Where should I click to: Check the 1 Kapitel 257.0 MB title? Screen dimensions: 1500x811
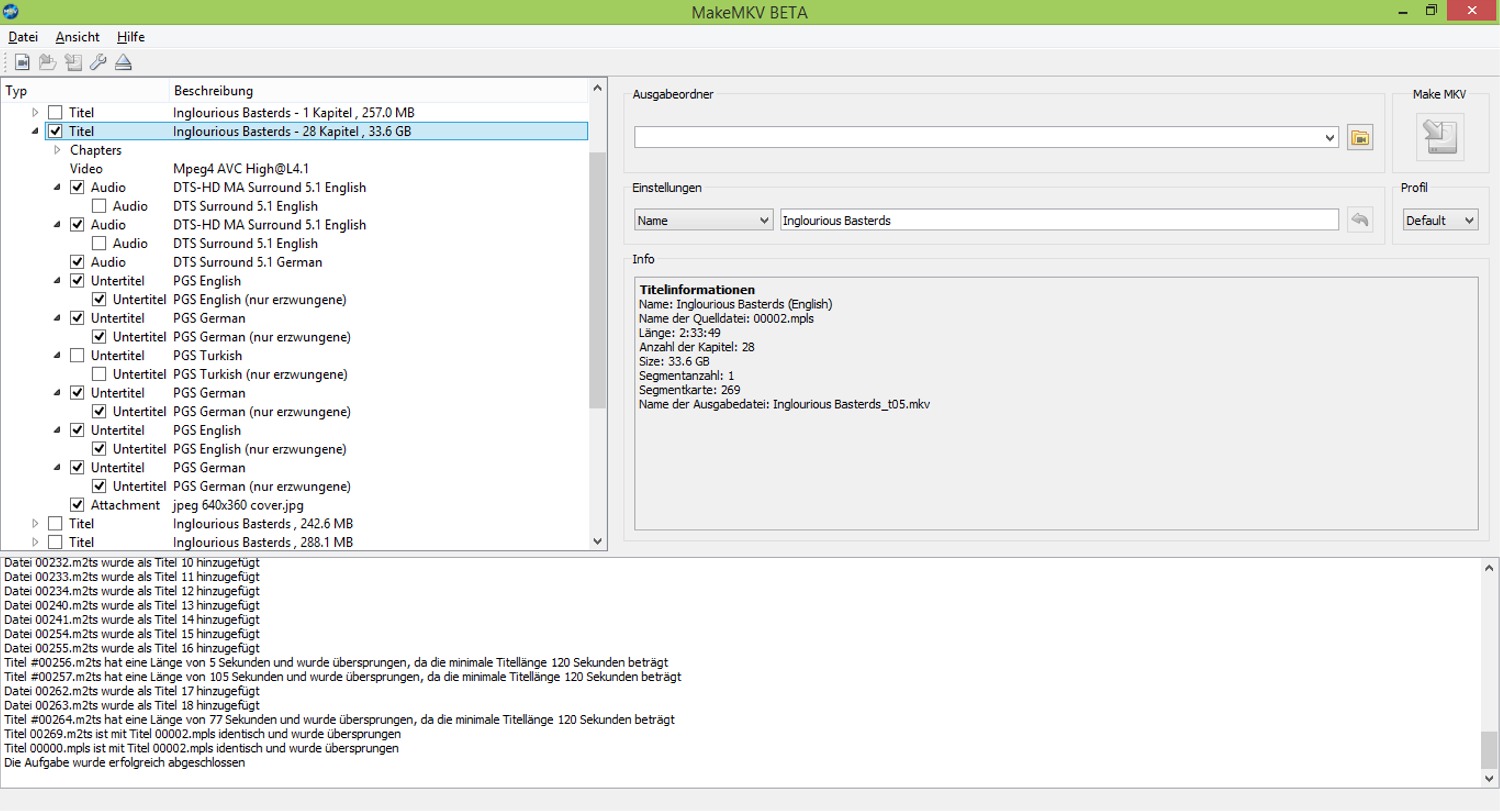tap(55, 113)
